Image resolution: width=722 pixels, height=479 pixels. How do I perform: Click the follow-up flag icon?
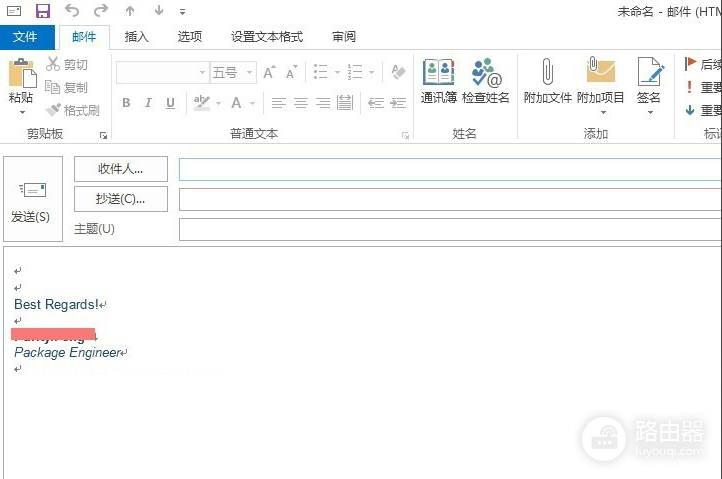pos(690,64)
